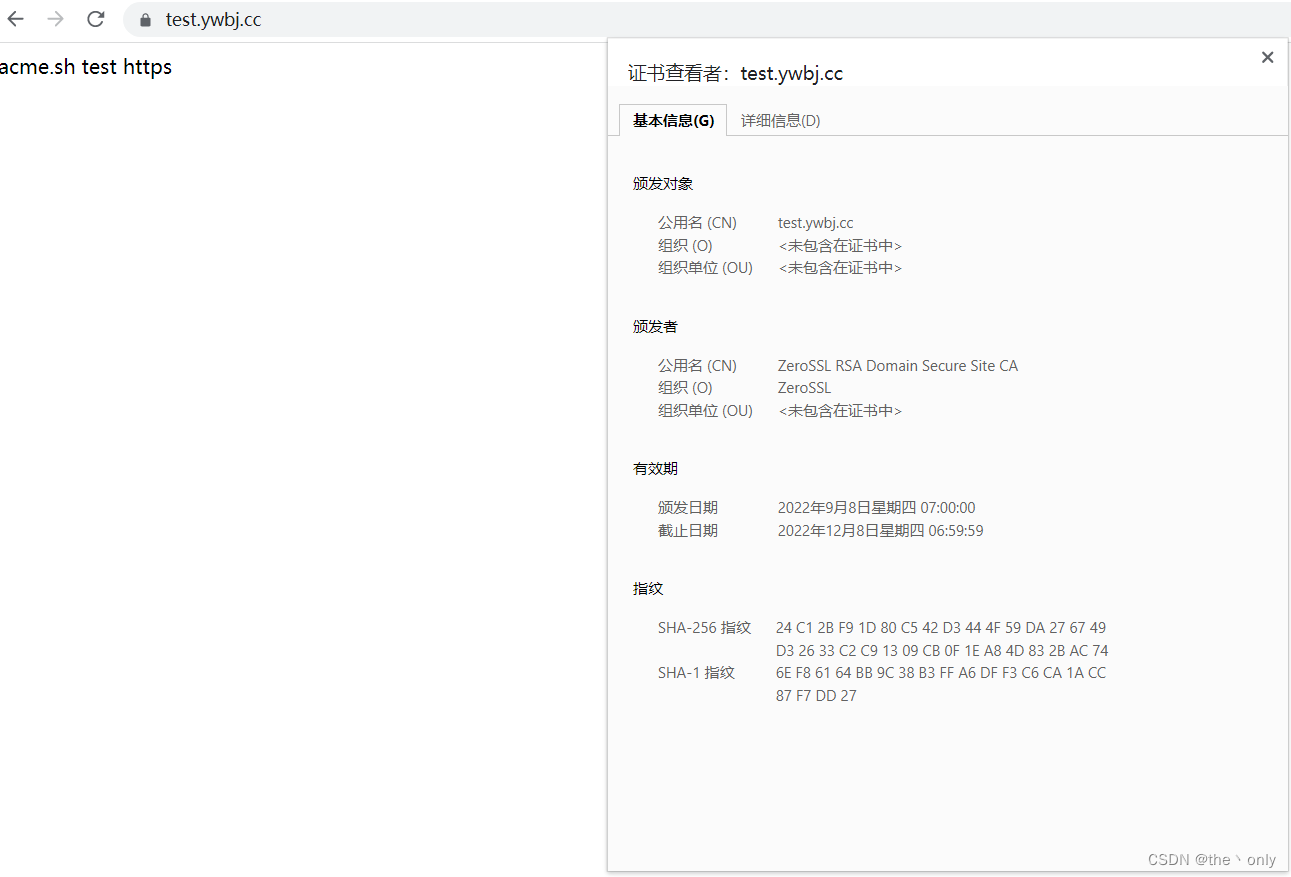Click dialog title 证书查看者: test.ywbj.cc

tap(735, 73)
